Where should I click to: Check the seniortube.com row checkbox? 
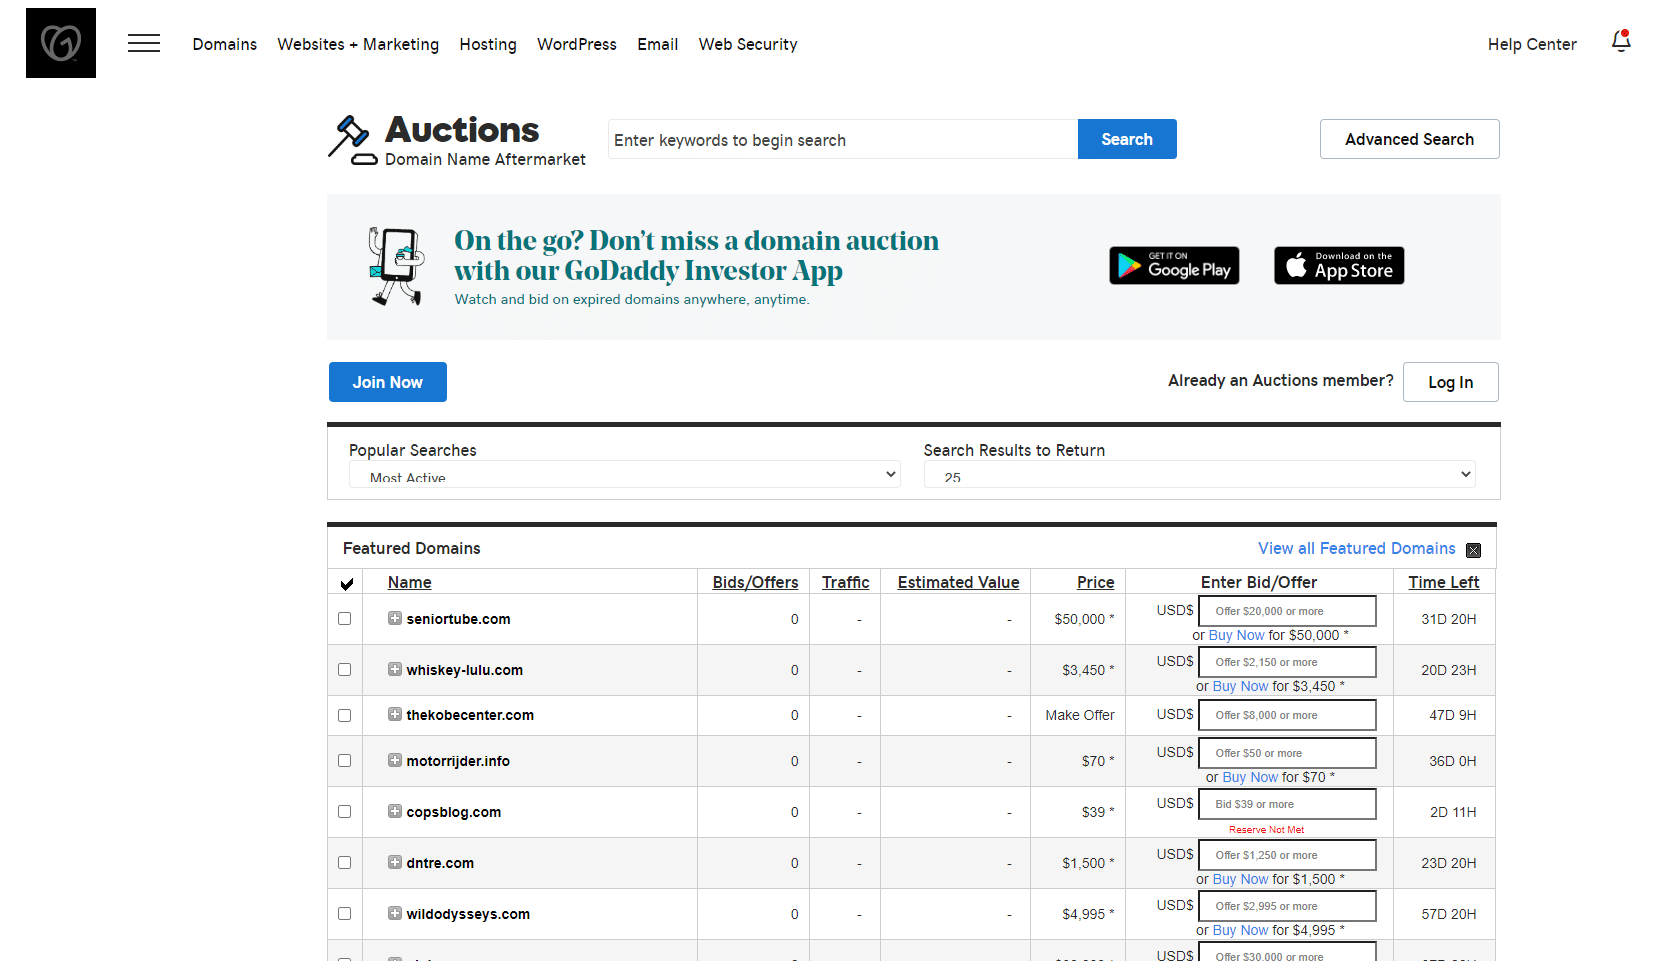tap(345, 619)
